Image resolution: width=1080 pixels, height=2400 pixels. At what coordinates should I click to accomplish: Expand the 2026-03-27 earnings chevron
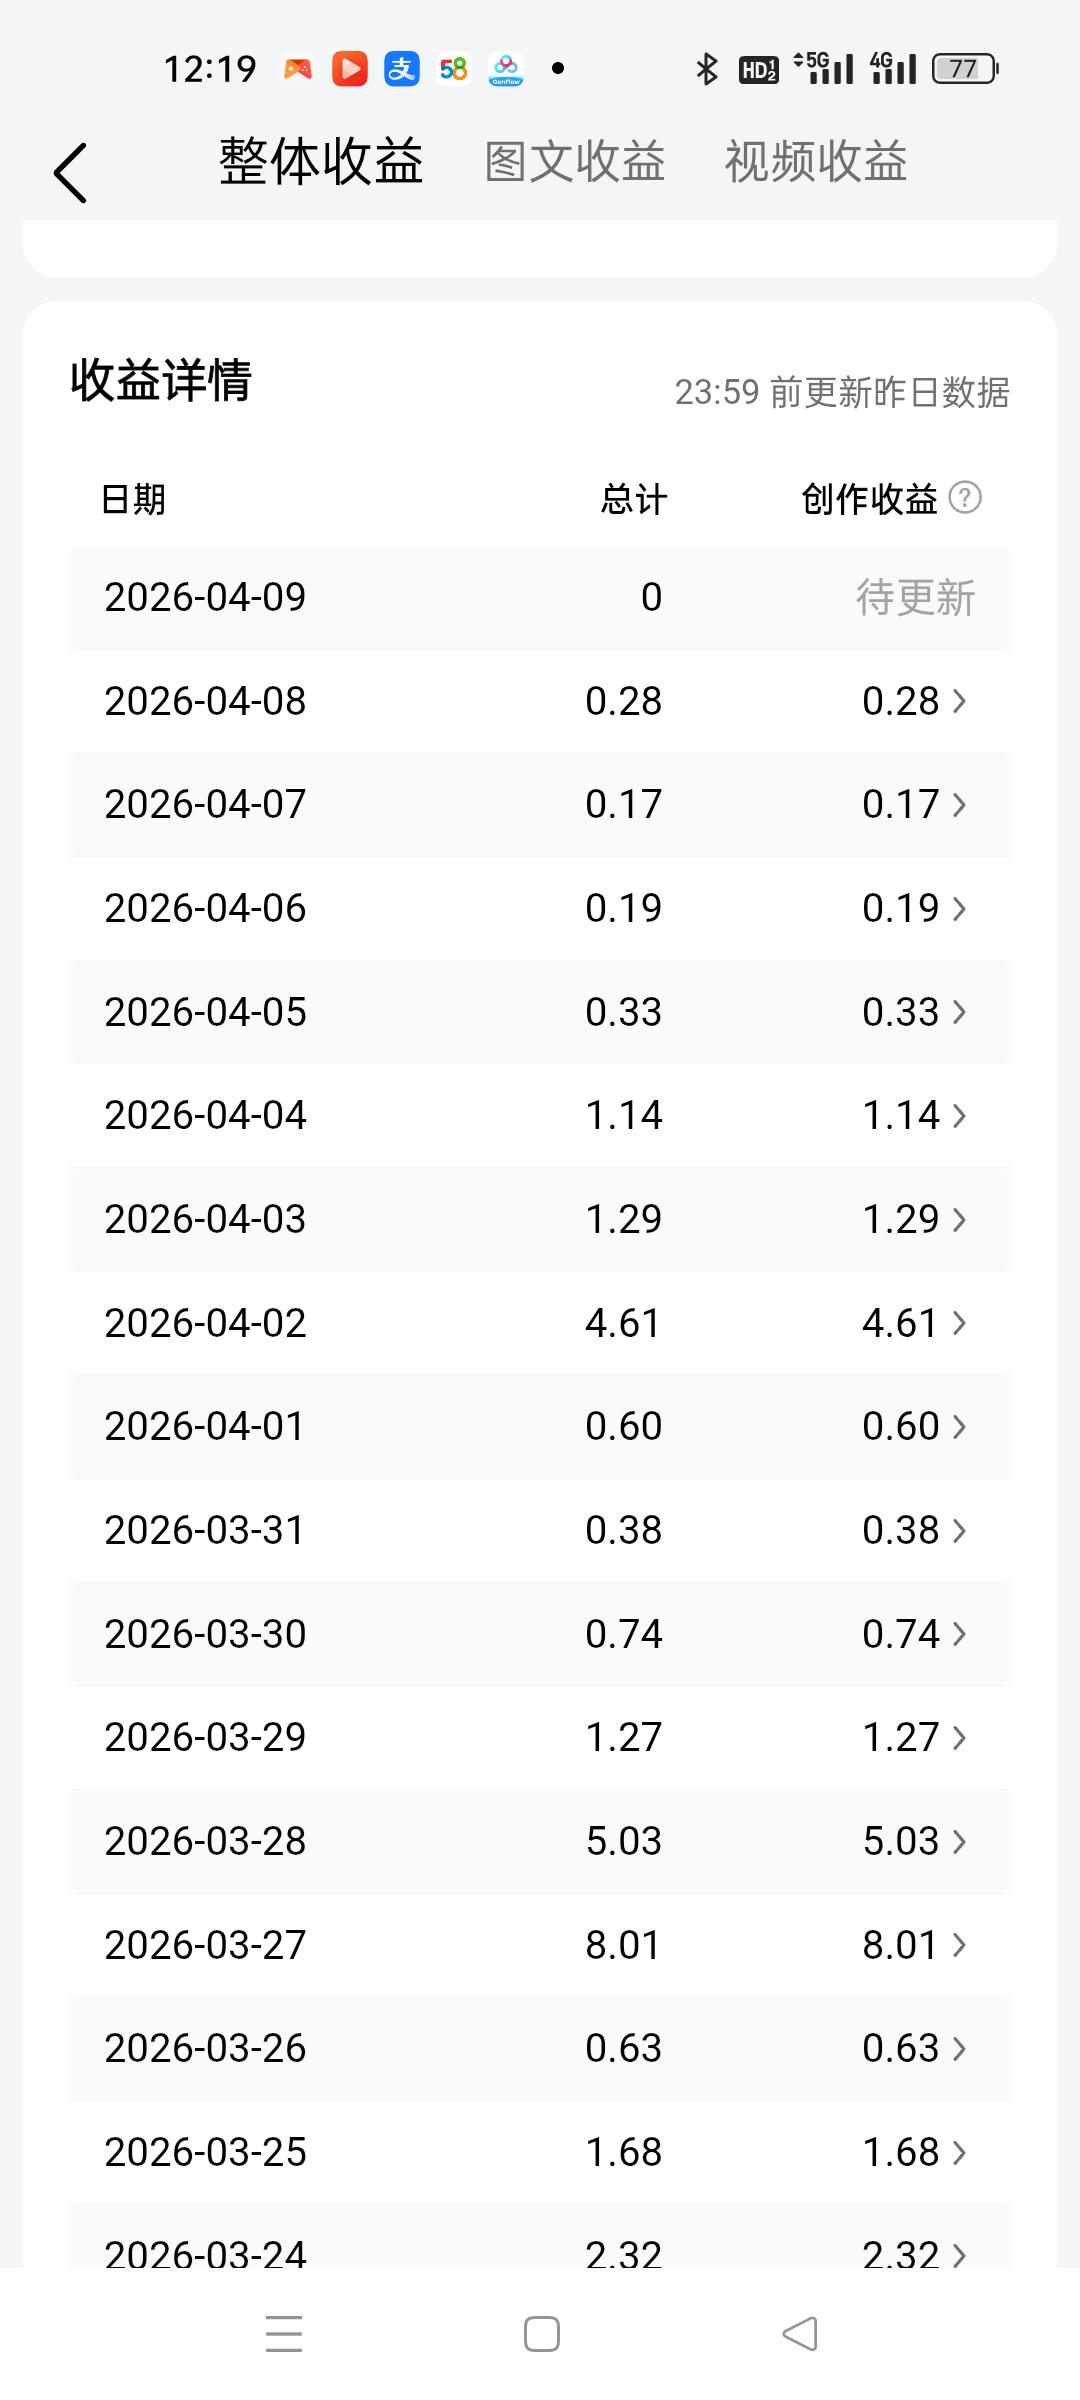(960, 1945)
